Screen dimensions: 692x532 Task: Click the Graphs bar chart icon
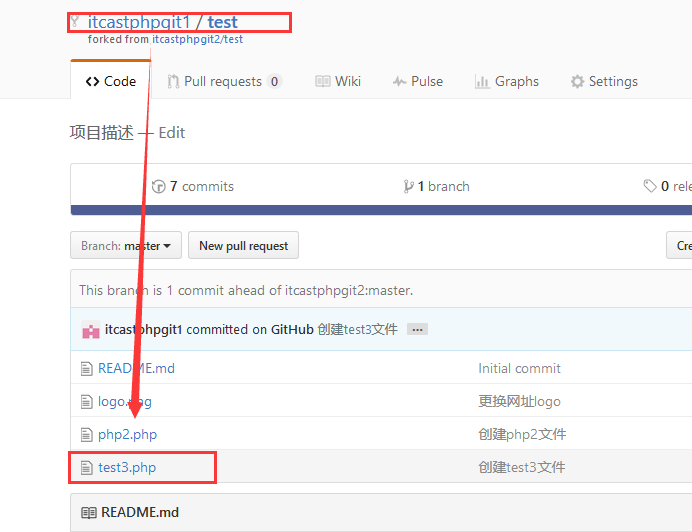(x=482, y=82)
